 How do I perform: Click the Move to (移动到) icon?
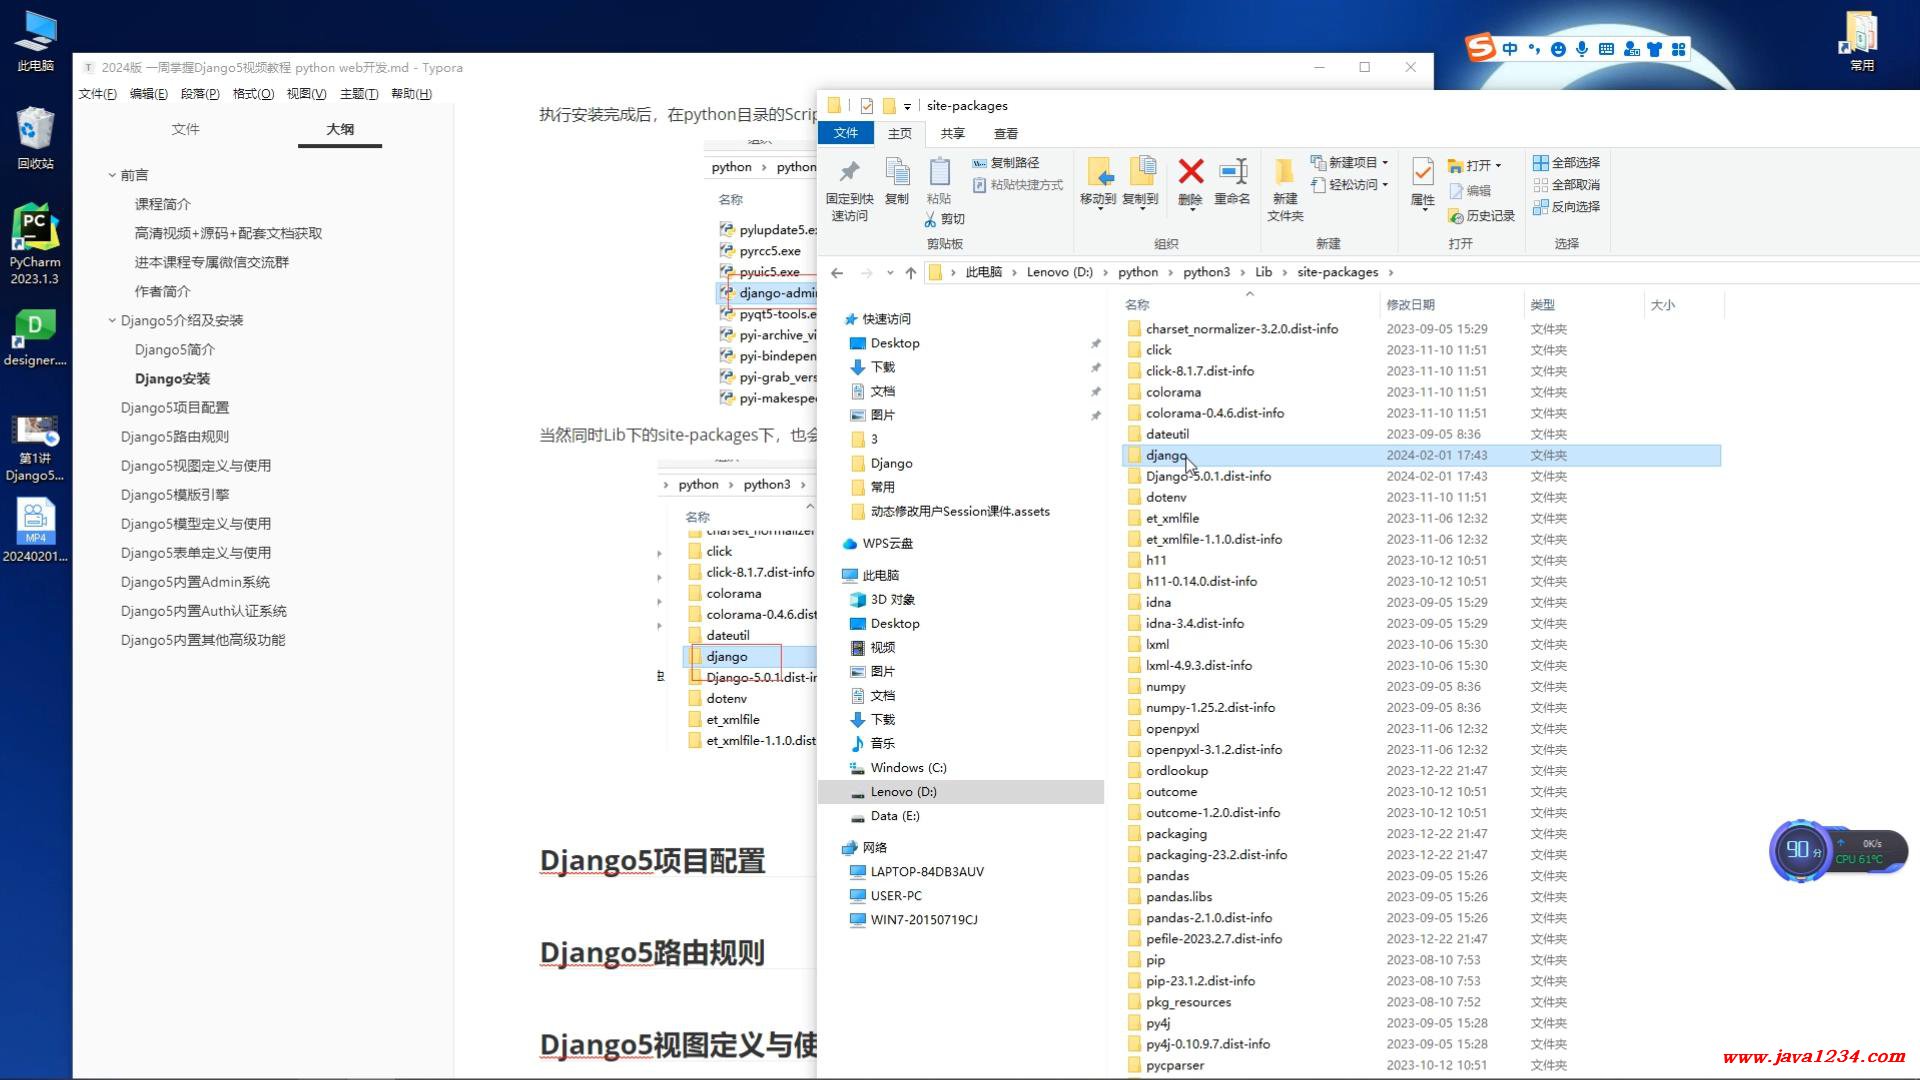click(1098, 172)
